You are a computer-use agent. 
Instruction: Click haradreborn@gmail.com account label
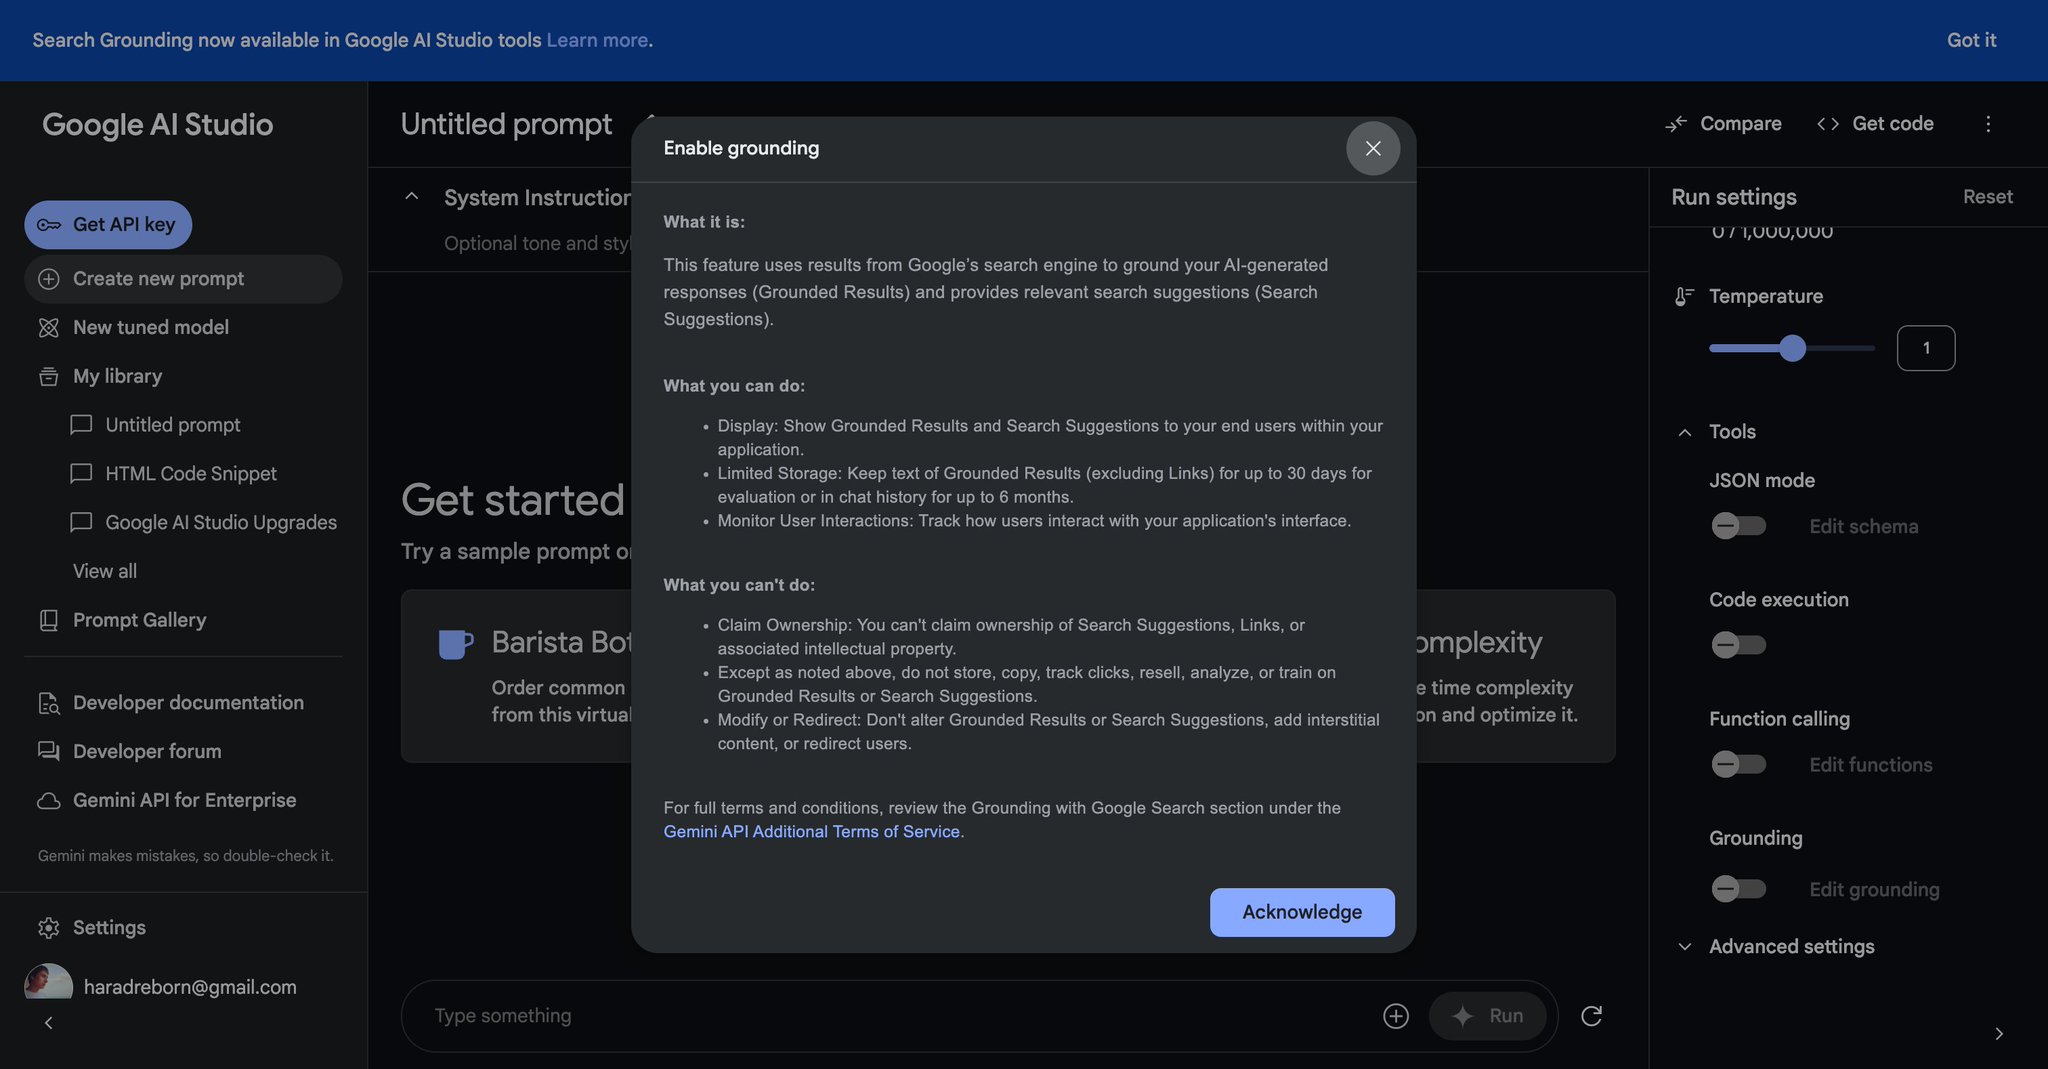190,987
